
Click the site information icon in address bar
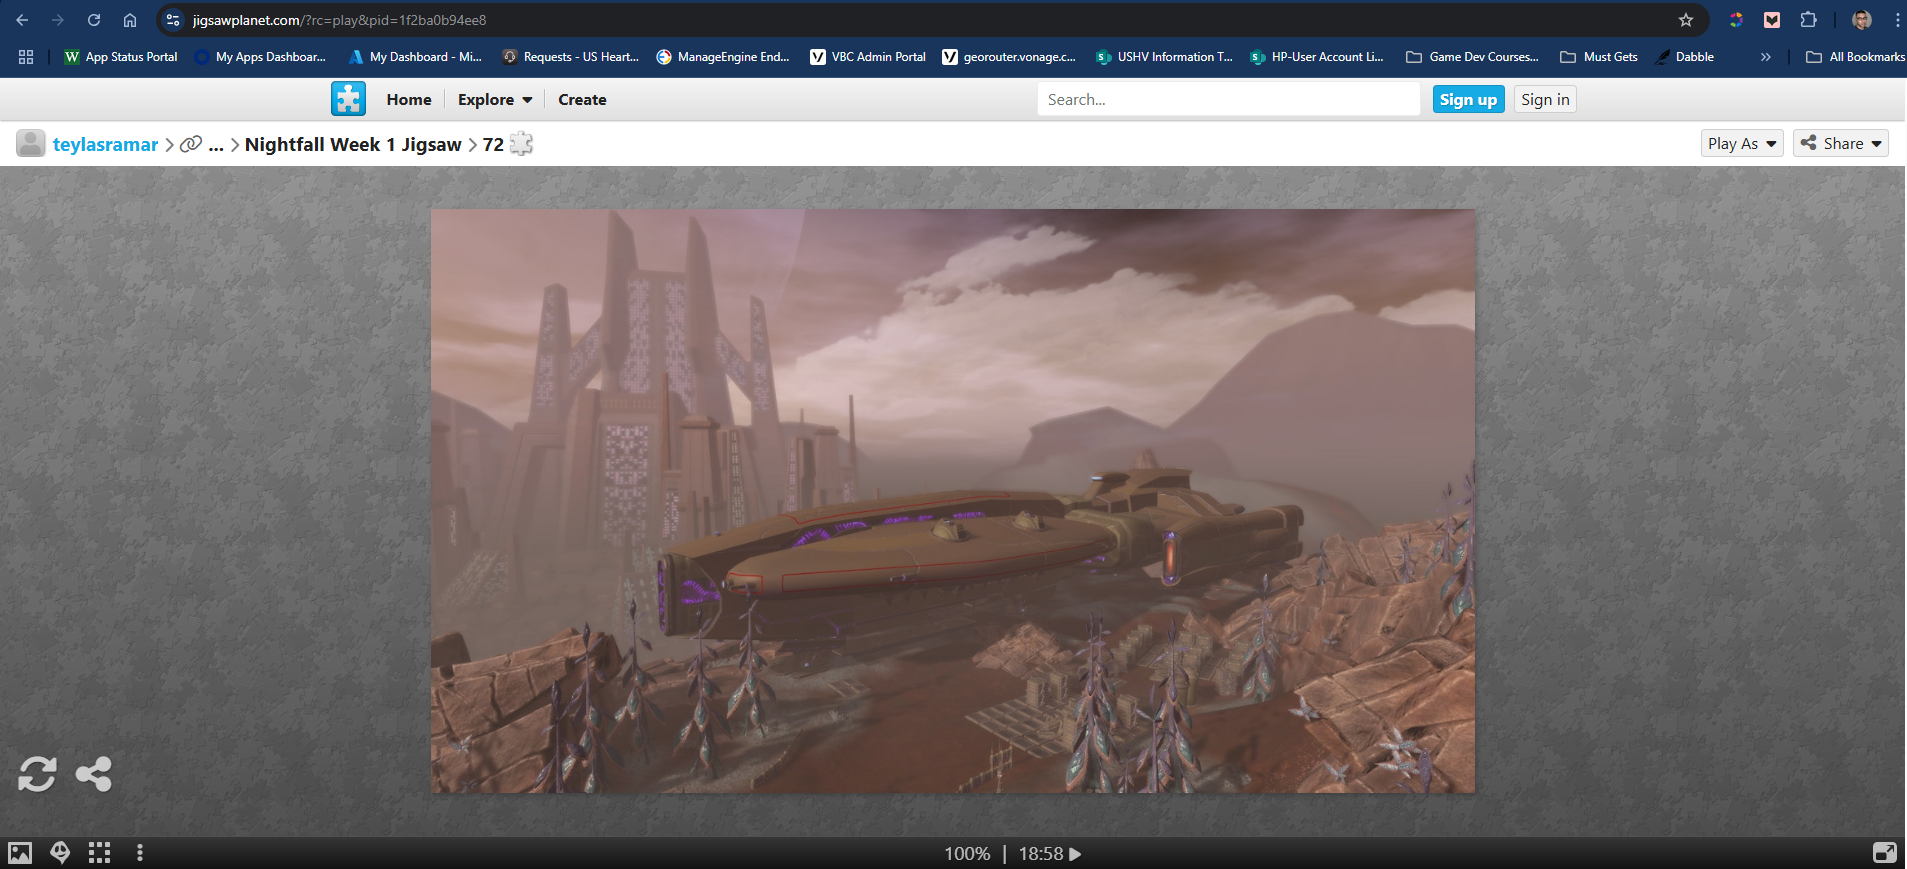(x=173, y=20)
